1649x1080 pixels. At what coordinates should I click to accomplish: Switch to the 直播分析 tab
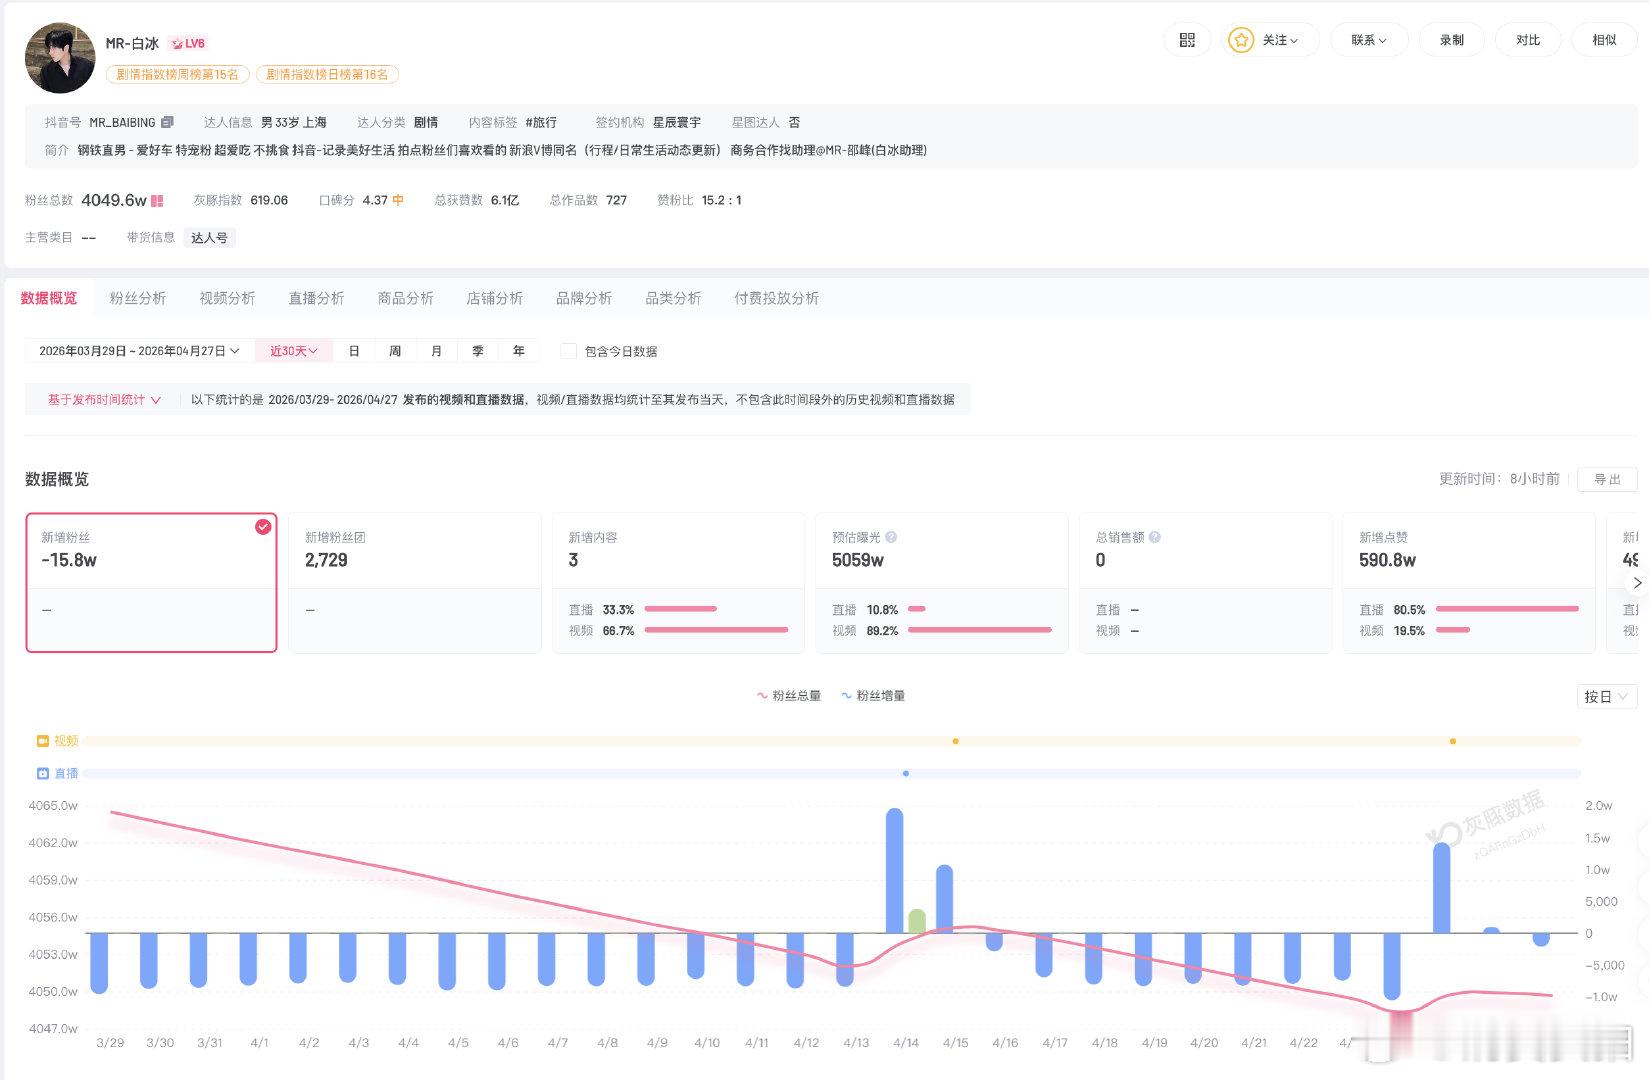(316, 297)
